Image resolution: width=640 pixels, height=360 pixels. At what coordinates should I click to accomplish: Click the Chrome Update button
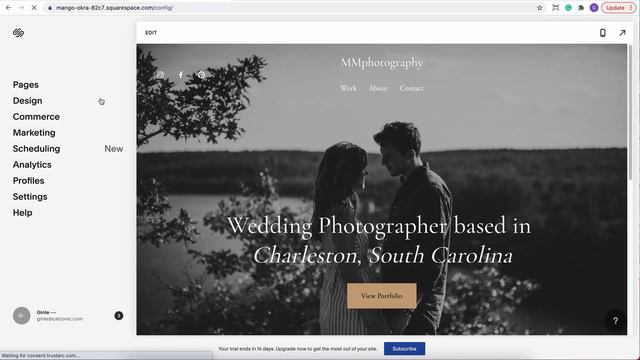618,8
